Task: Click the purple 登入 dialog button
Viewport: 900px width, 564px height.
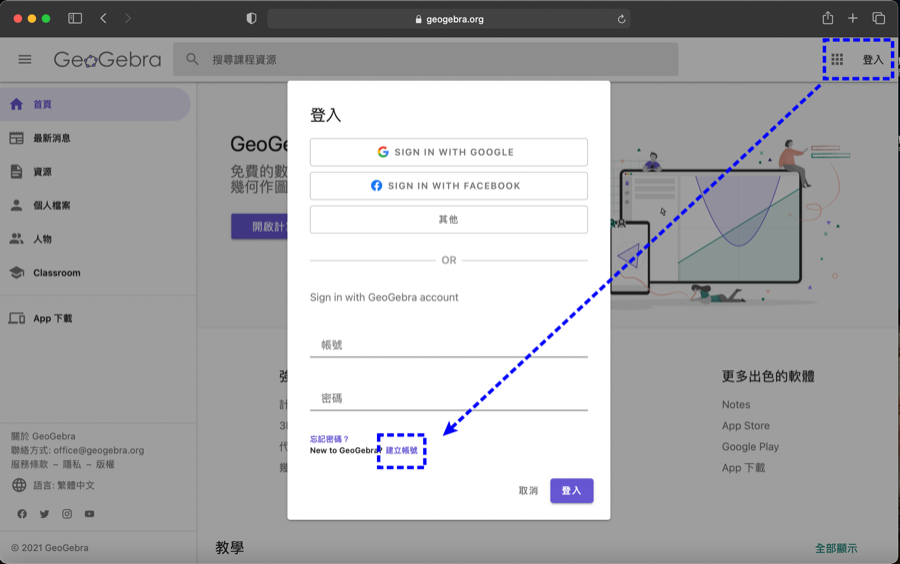Action: pos(572,491)
